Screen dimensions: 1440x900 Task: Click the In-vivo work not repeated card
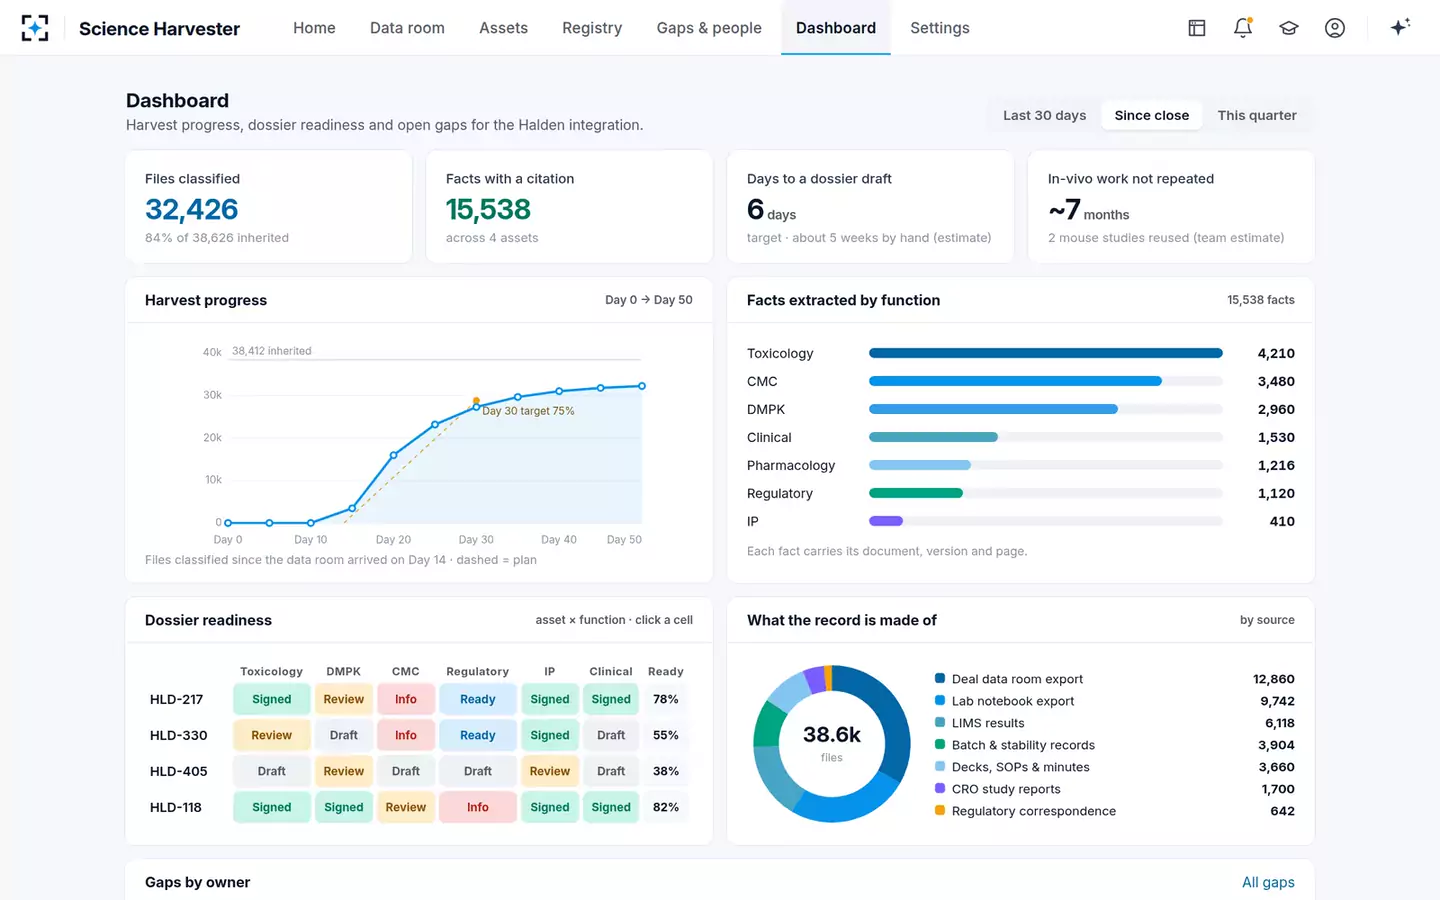tap(1172, 207)
